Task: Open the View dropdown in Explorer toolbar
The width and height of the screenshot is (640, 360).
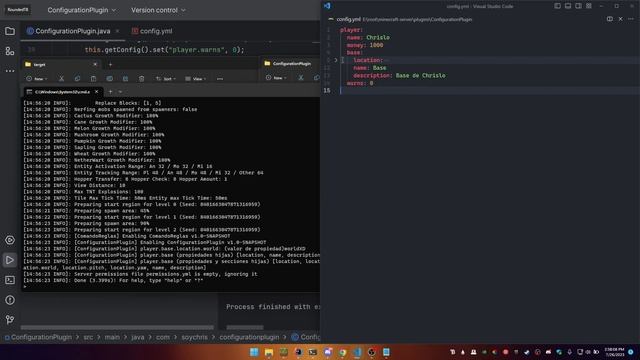Action: coord(196,78)
